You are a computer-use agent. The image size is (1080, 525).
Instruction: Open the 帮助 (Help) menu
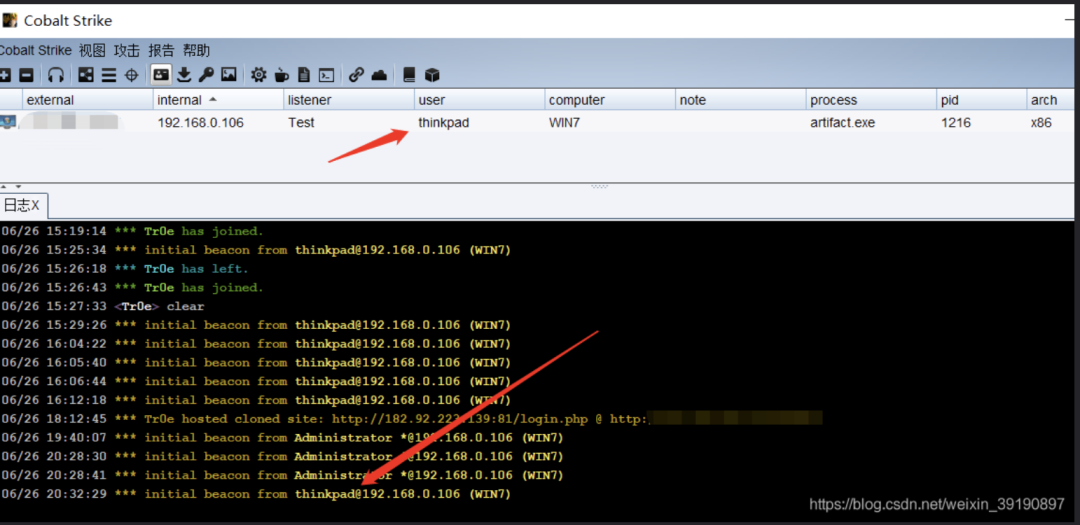[x=196, y=50]
